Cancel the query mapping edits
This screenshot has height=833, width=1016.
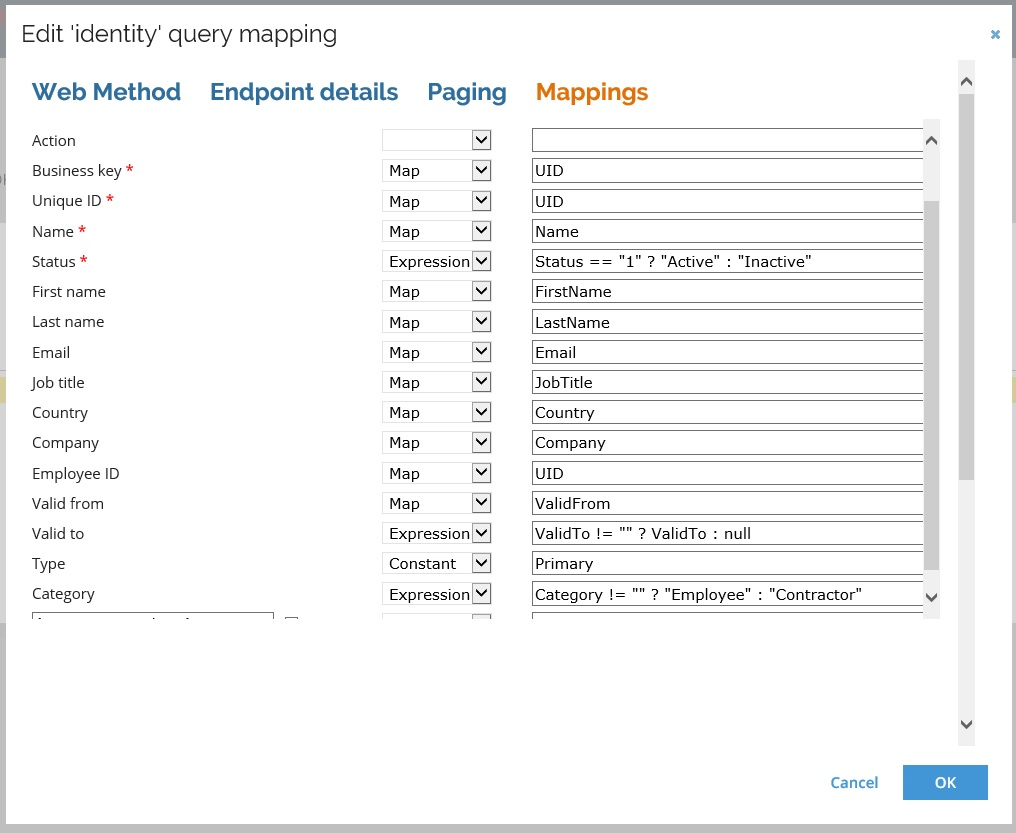[x=854, y=782]
